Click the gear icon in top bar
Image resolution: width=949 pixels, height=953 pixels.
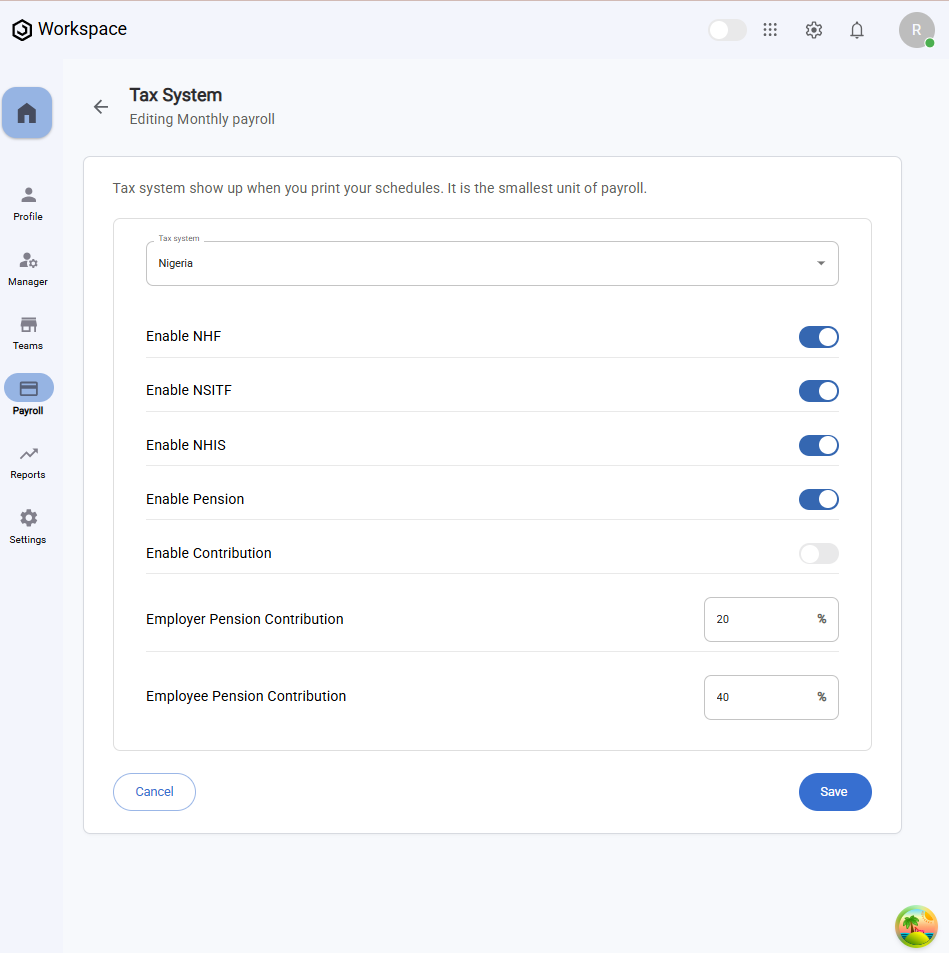(814, 30)
